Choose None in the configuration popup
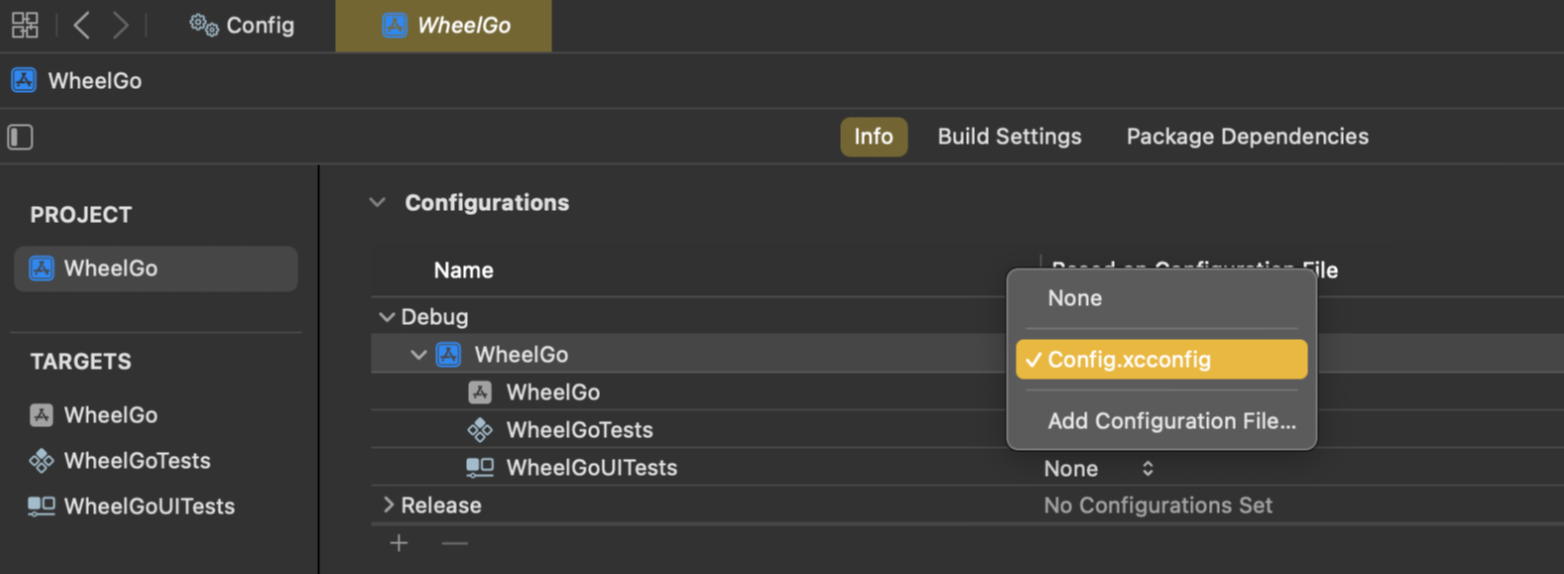 [1074, 298]
